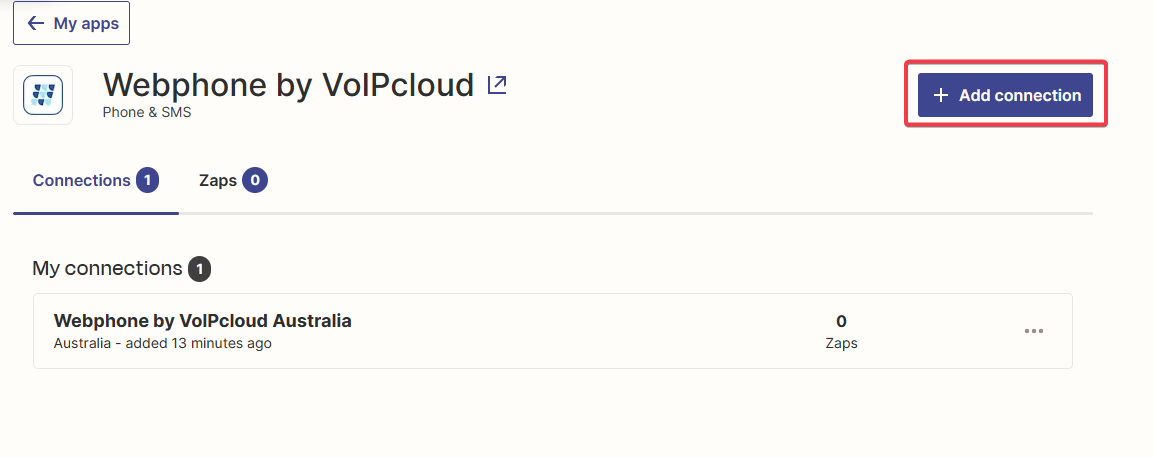Click the Phone & SMS category label
1154x457 pixels.
pyautogui.click(x=147, y=113)
